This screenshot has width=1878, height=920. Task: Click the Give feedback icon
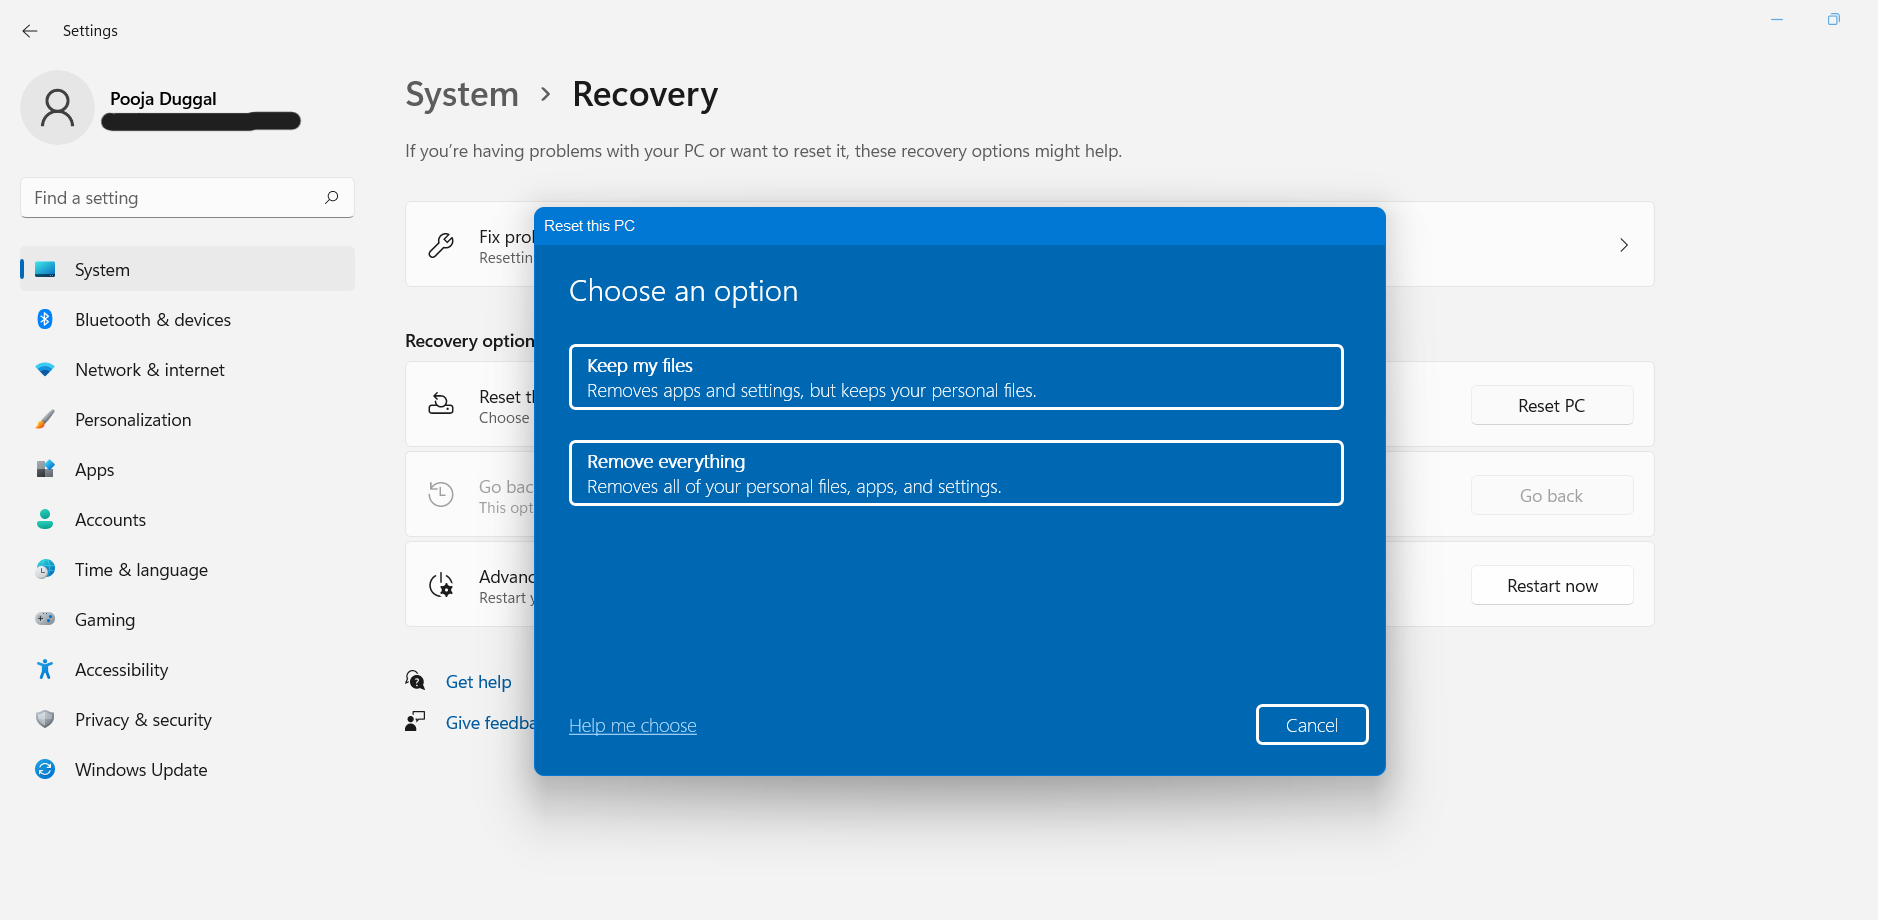pyautogui.click(x=415, y=722)
